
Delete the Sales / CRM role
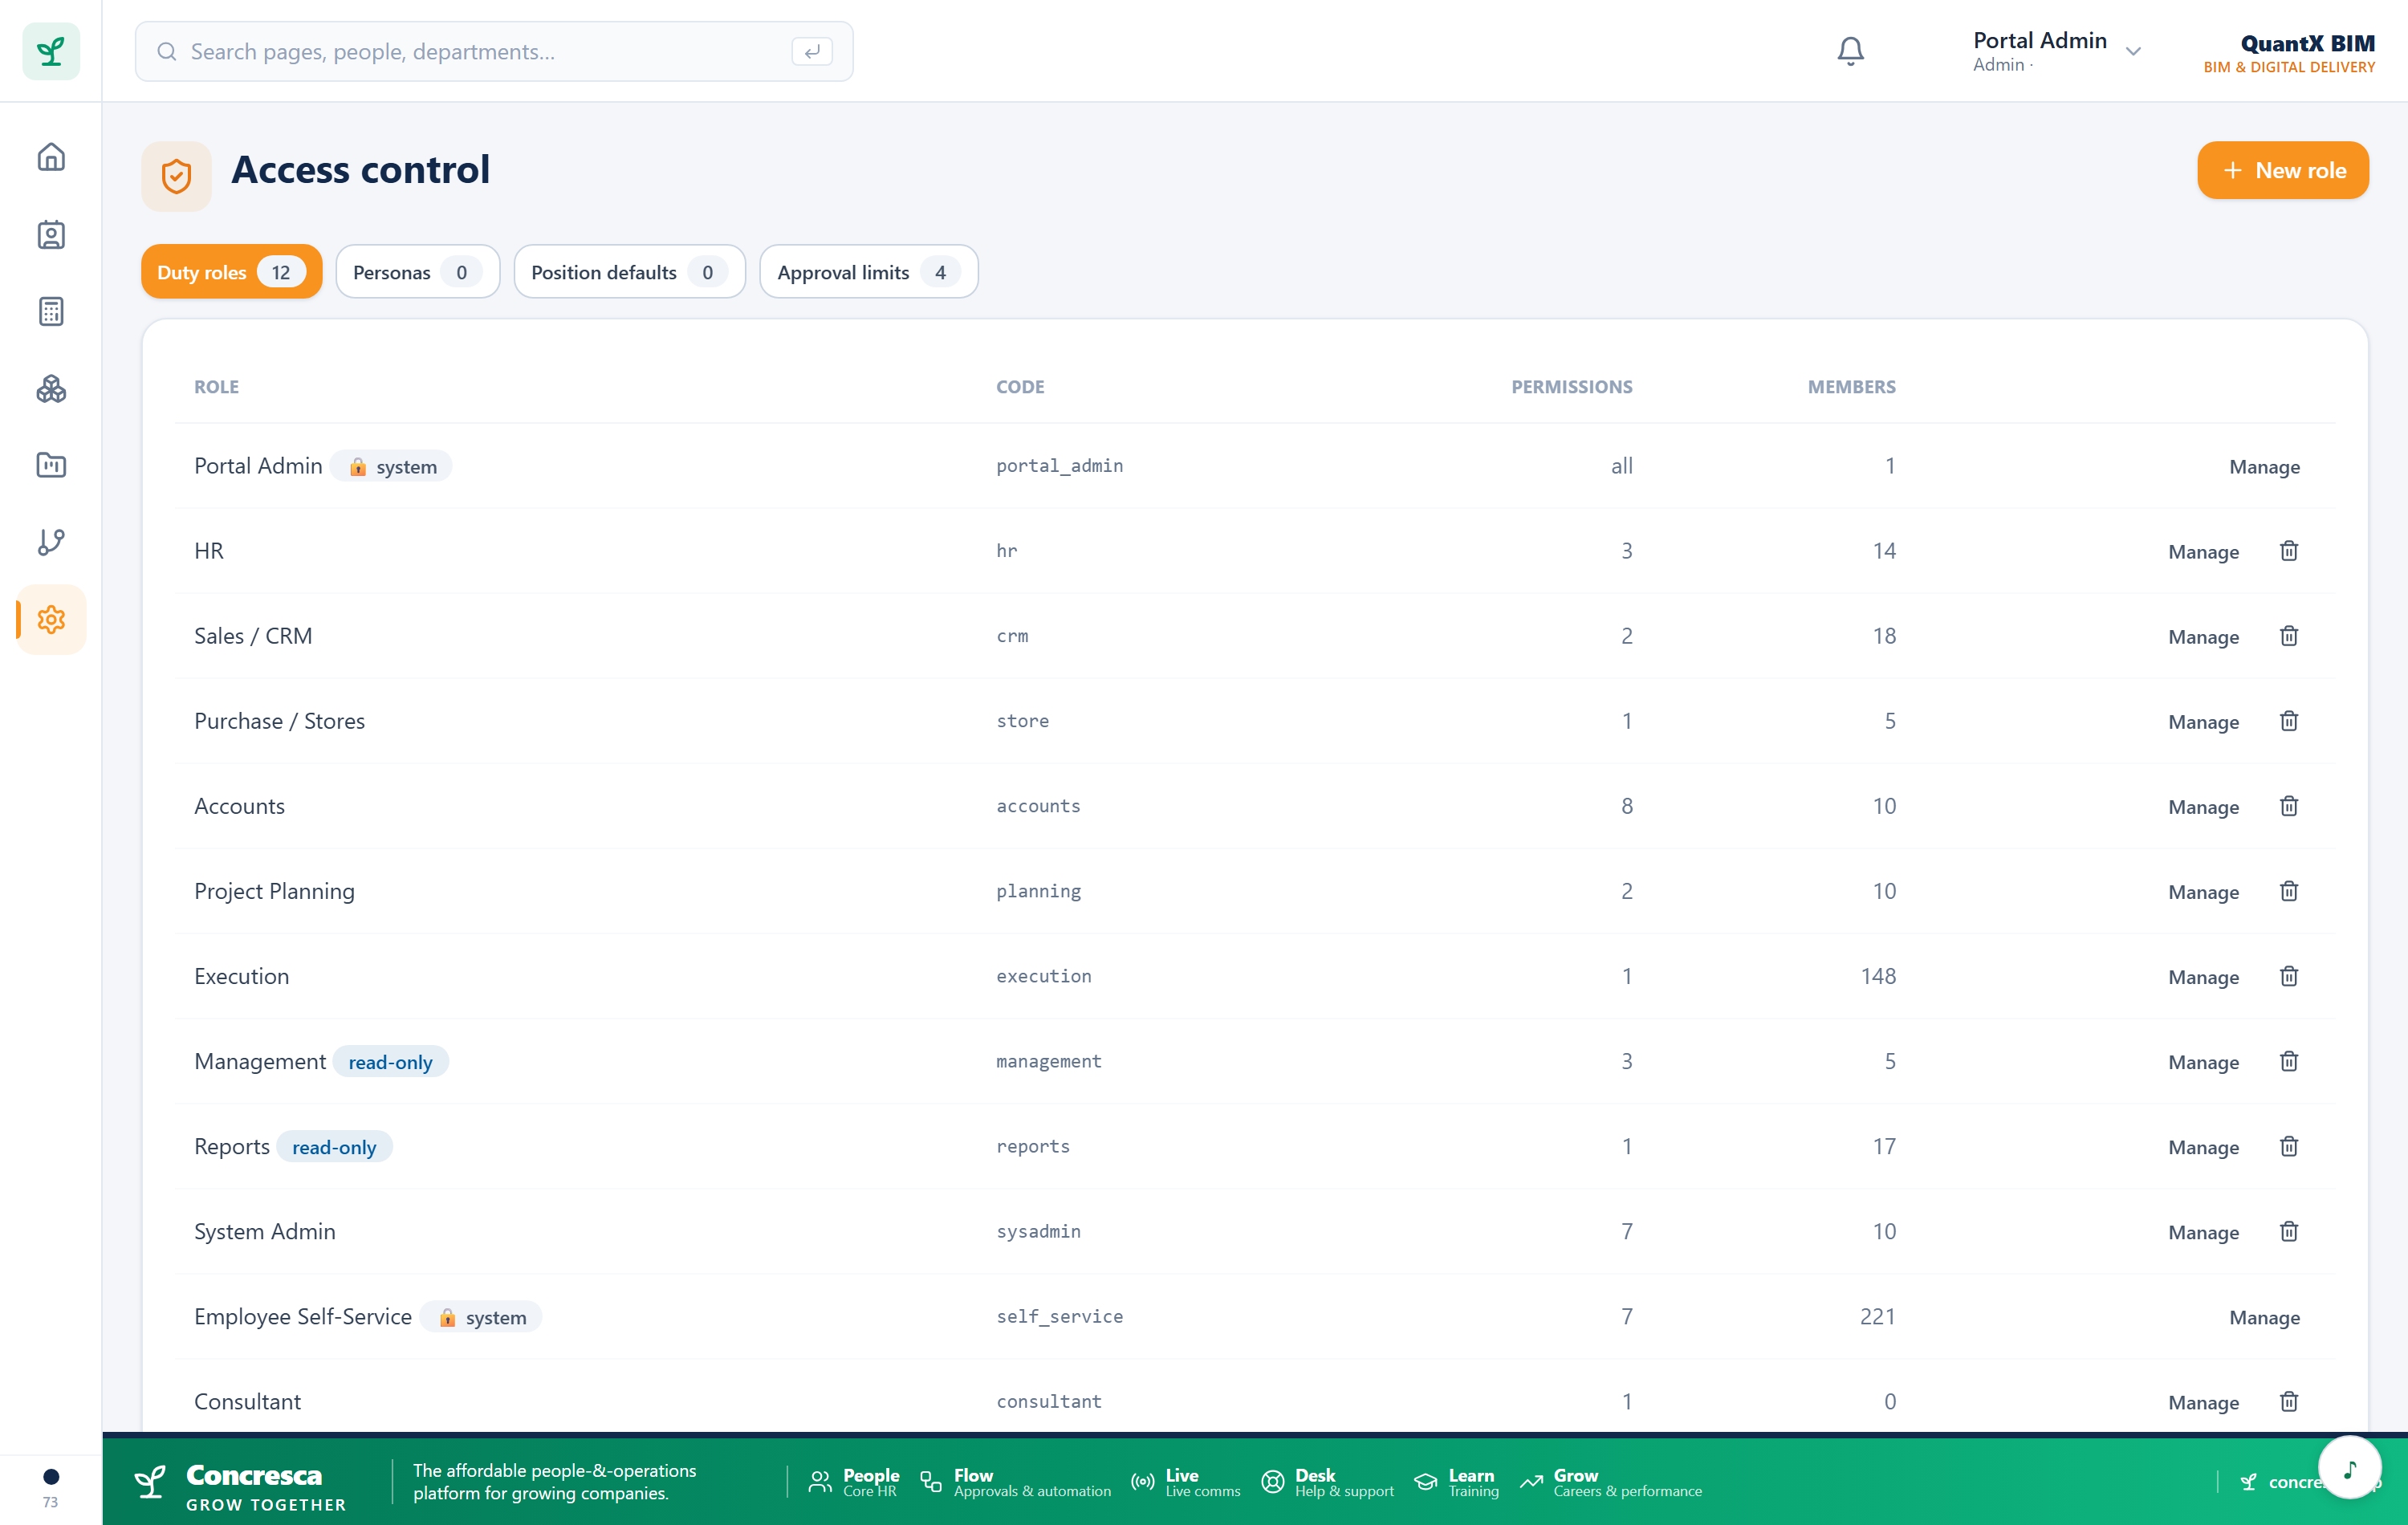coord(2288,636)
